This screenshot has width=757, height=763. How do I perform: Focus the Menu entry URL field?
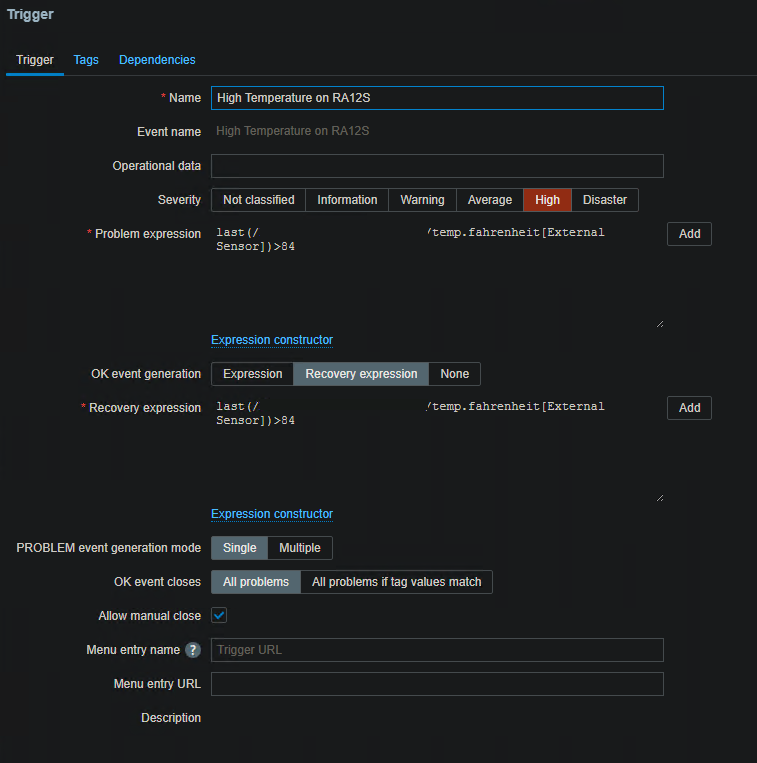(x=437, y=684)
